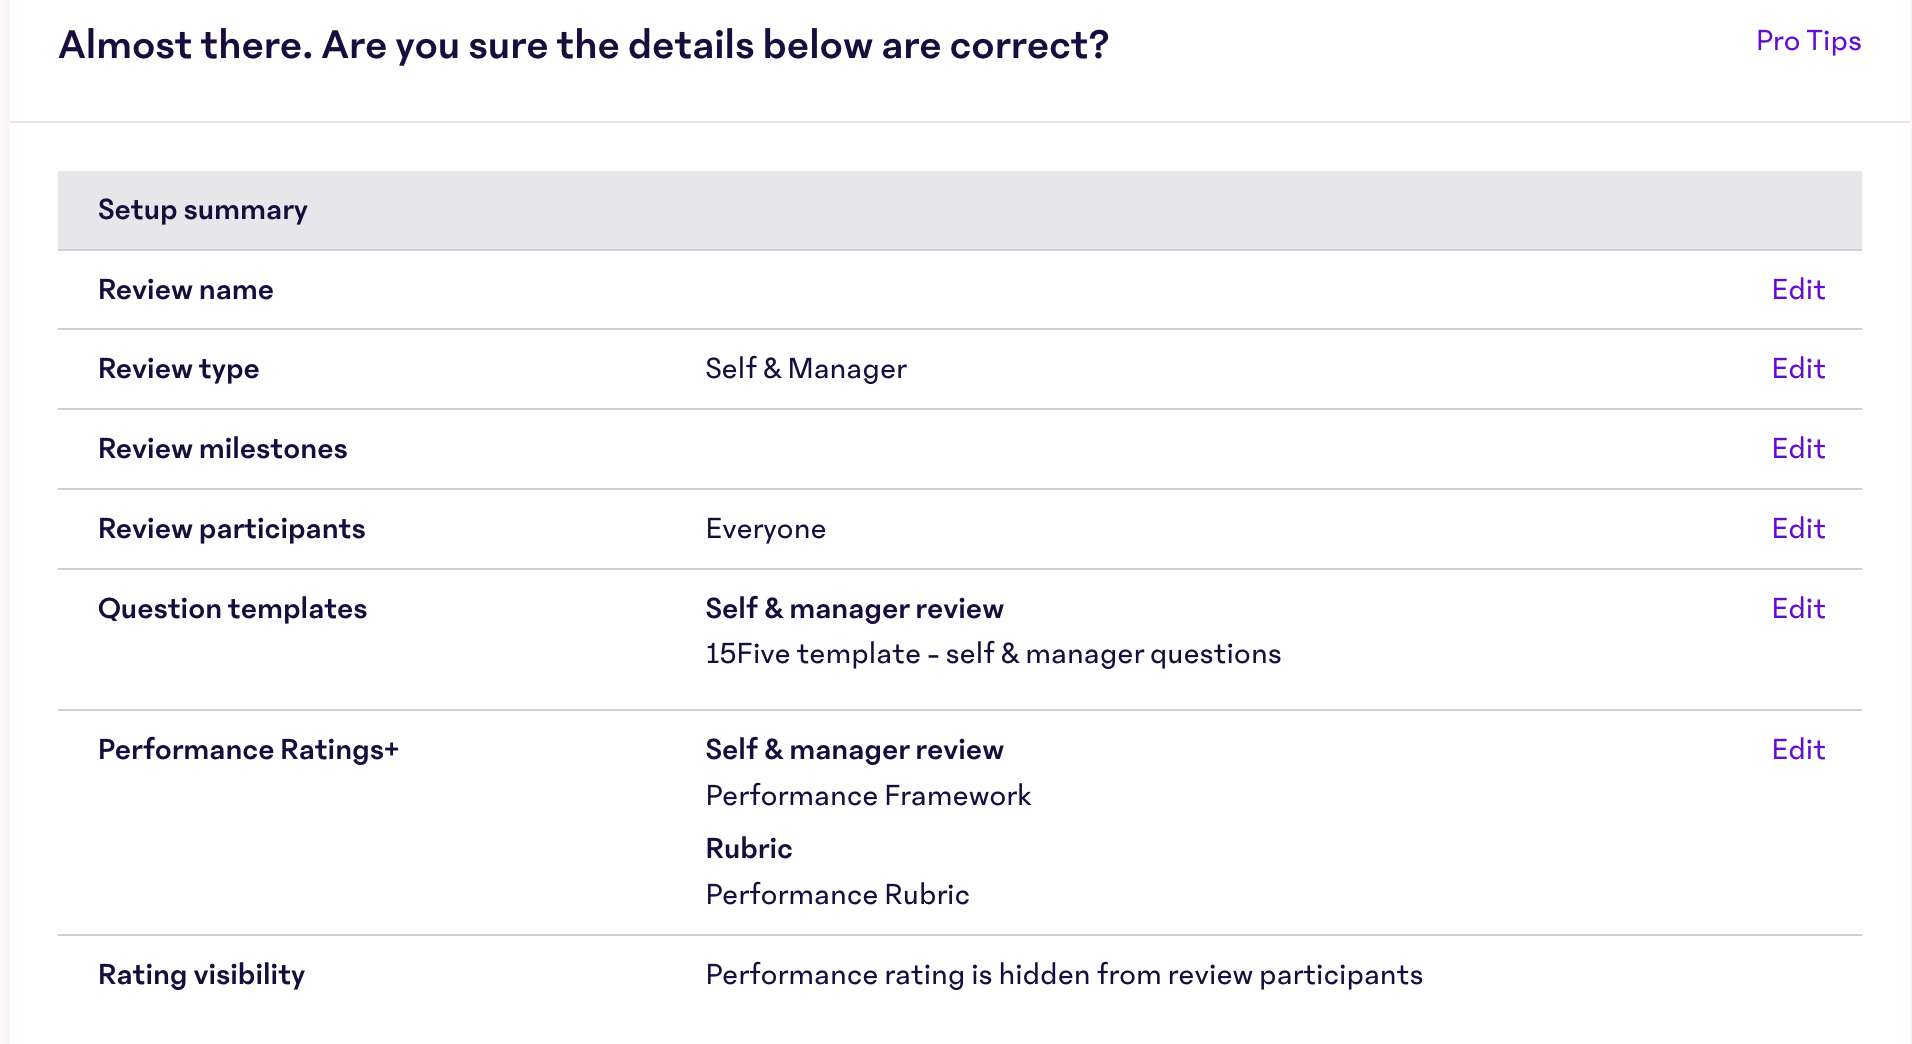Edit the Review participants selection
The image size is (1912, 1044).
pyautogui.click(x=1798, y=529)
